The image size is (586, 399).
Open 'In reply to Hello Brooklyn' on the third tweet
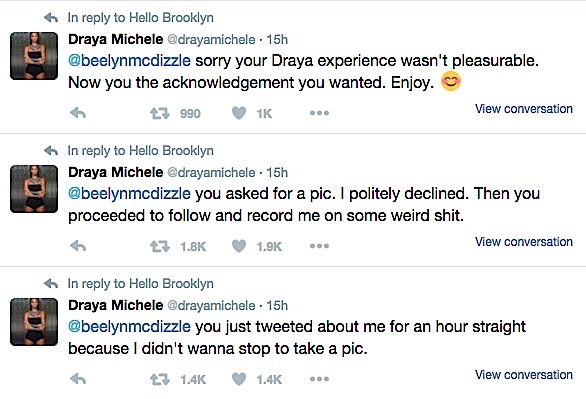pos(141,284)
